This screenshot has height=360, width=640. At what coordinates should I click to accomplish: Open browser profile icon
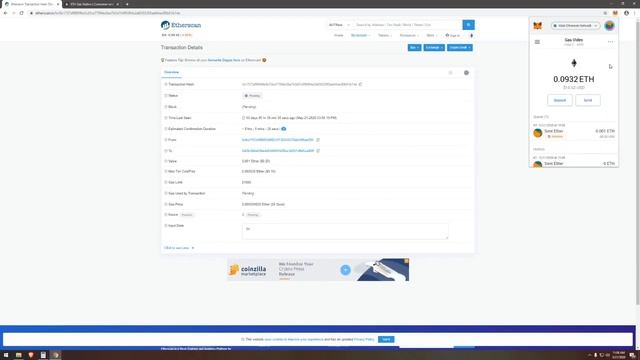point(626,13)
